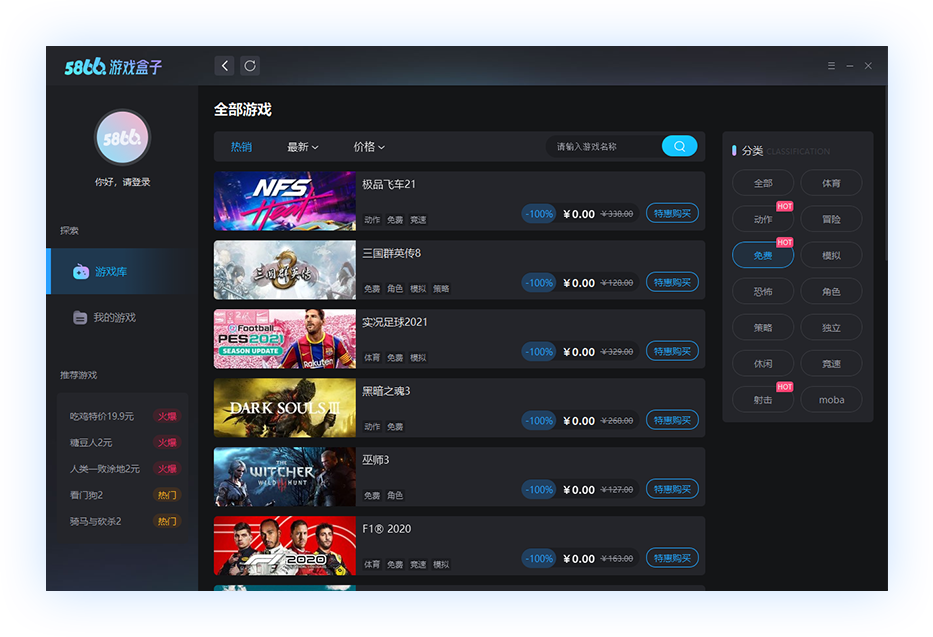
Task: Select the 免费 category filter
Action: [763, 256]
